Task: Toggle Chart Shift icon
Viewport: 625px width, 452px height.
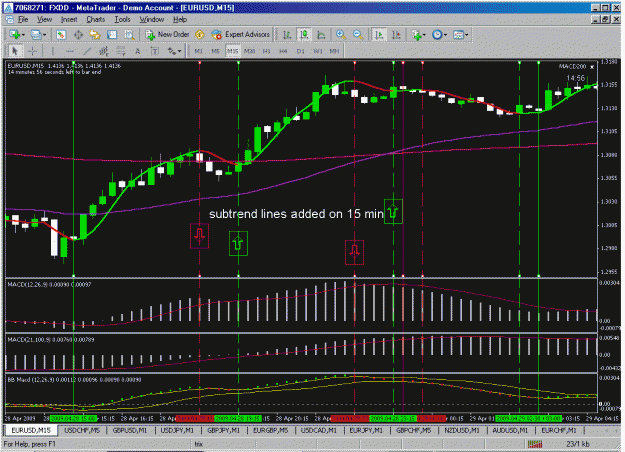Action: [396, 35]
